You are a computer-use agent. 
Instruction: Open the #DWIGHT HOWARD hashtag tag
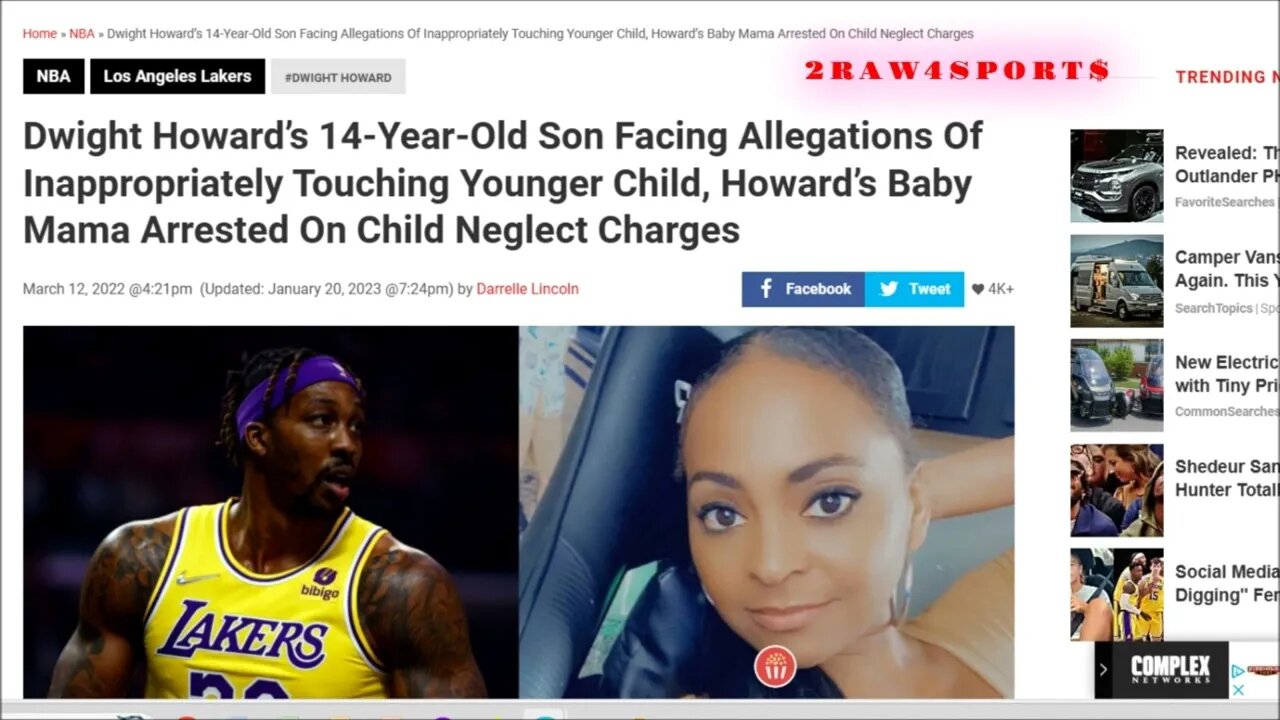click(x=338, y=76)
